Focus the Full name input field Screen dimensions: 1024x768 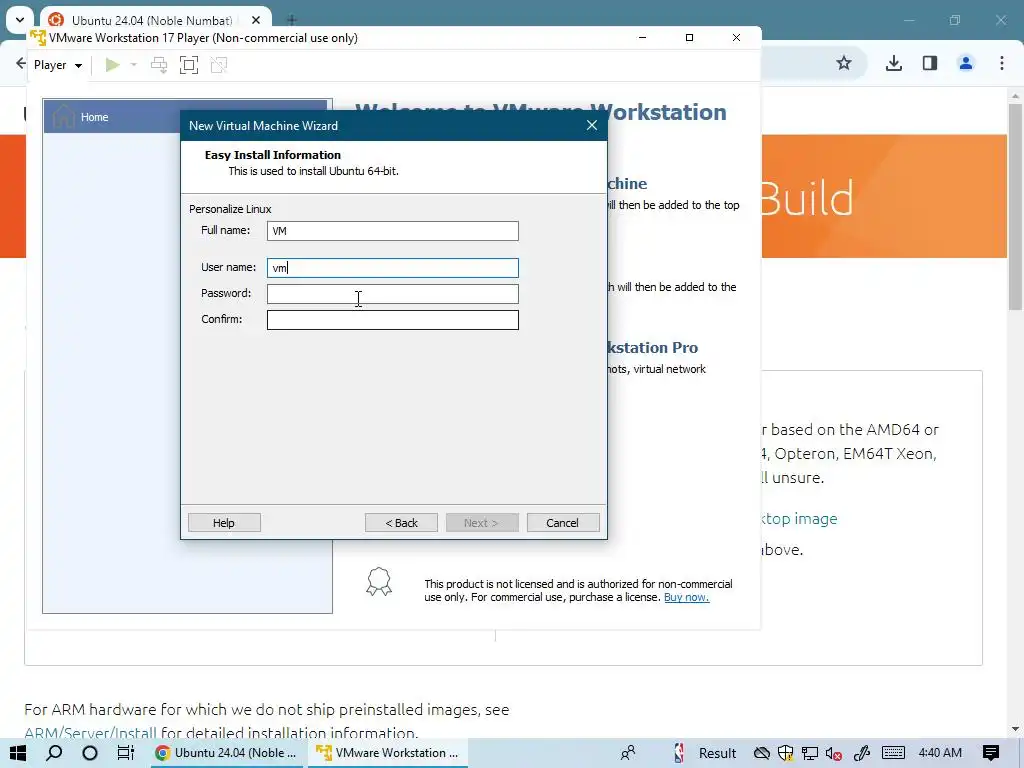tap(392, 231)
